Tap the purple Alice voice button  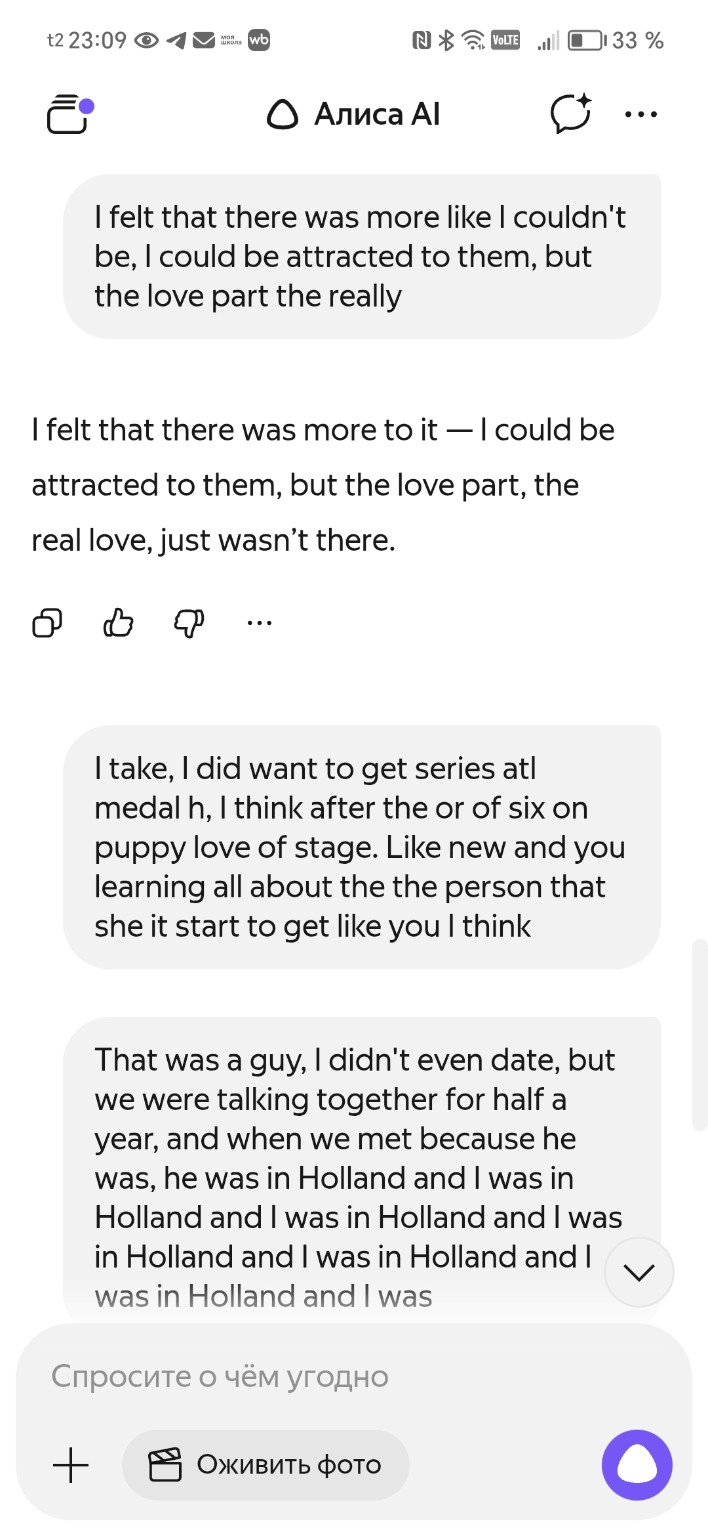click(637, 1466)
